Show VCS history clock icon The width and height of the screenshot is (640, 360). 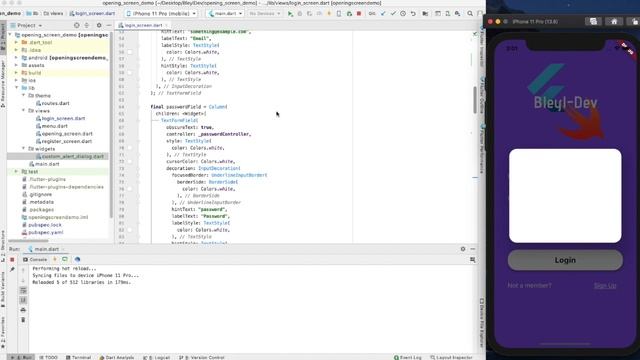403,13
